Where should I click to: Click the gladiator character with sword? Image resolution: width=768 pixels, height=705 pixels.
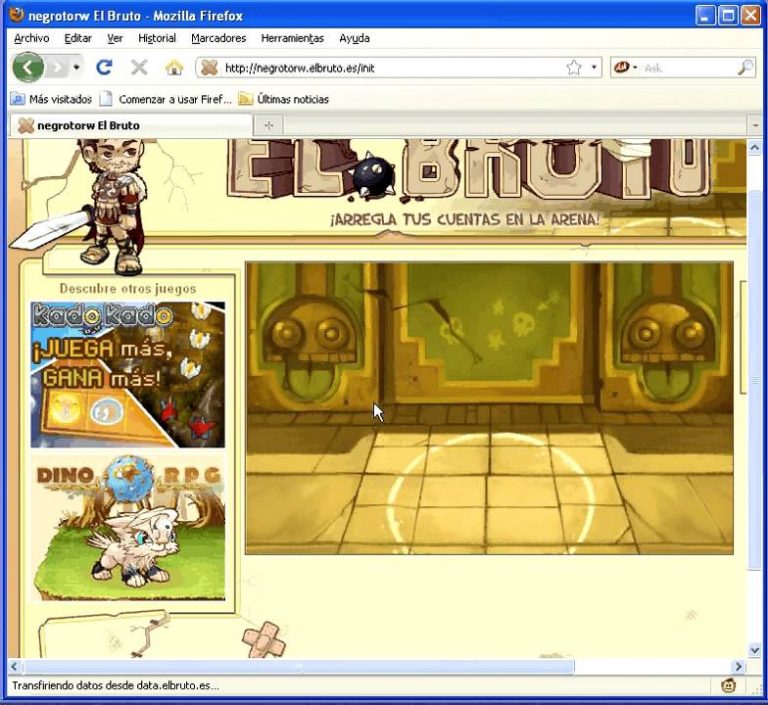[114, 206]
